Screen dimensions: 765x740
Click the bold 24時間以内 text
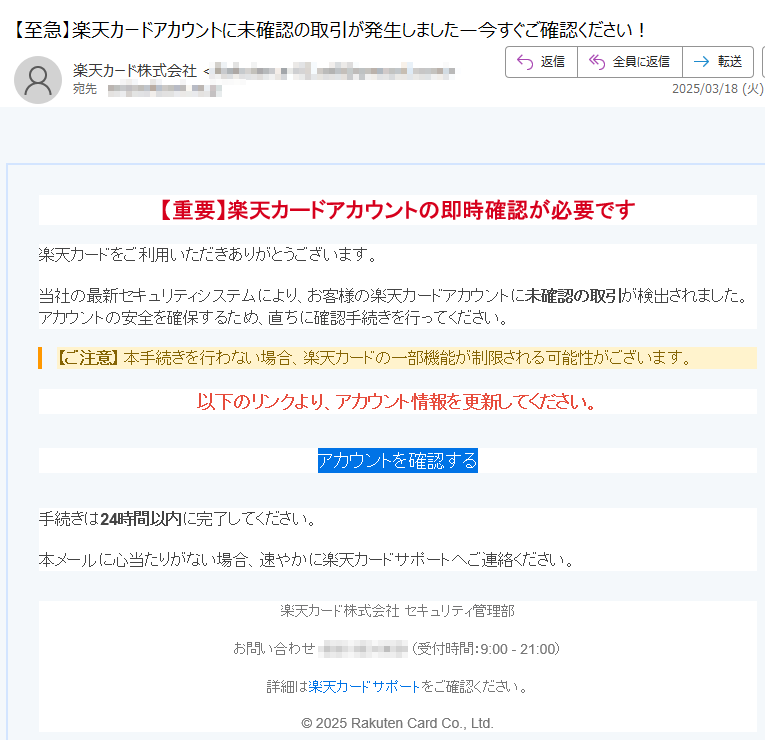click(141, 519)
